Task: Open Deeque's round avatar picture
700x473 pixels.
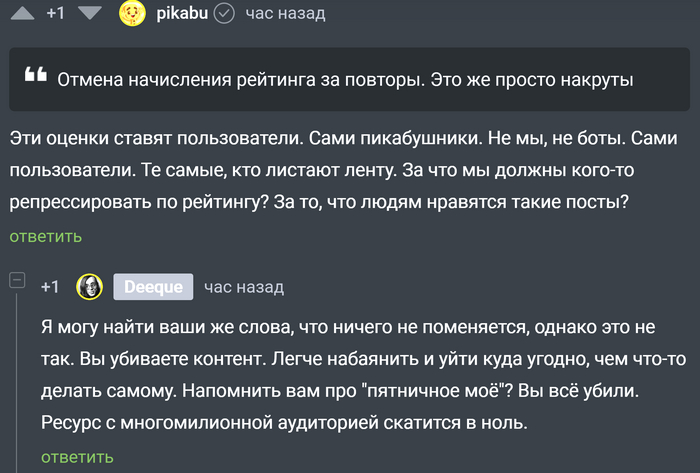Action: click(90, 287)
